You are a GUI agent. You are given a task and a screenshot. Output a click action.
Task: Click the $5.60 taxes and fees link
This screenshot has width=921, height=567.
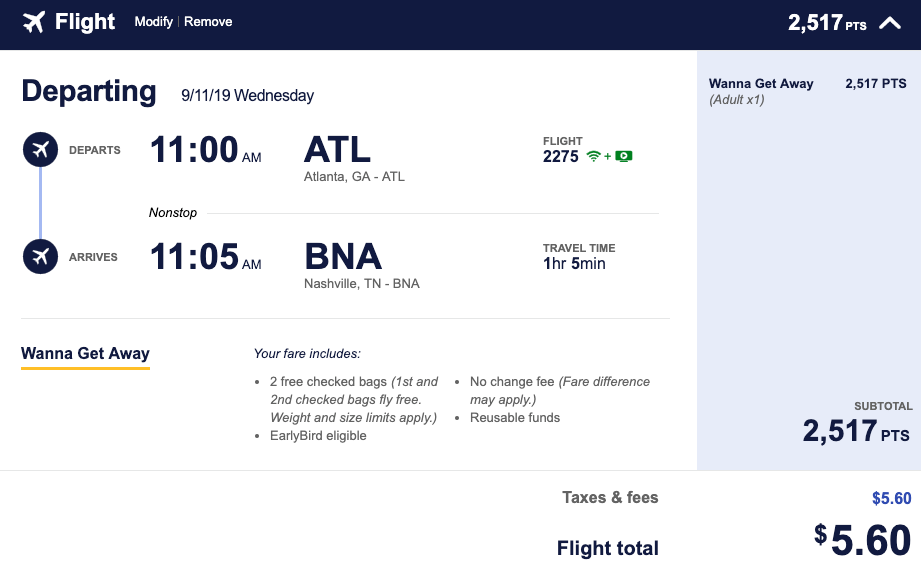click(891, 498)
